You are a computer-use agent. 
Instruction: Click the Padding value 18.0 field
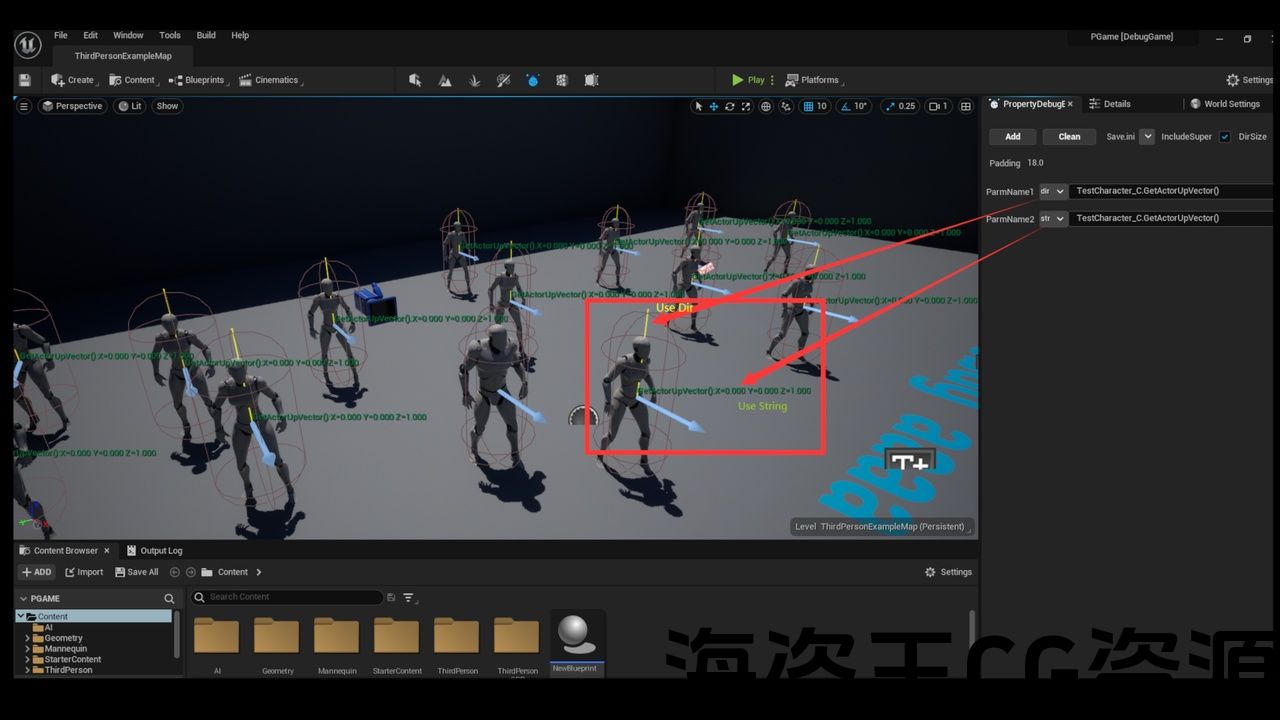1035,163
